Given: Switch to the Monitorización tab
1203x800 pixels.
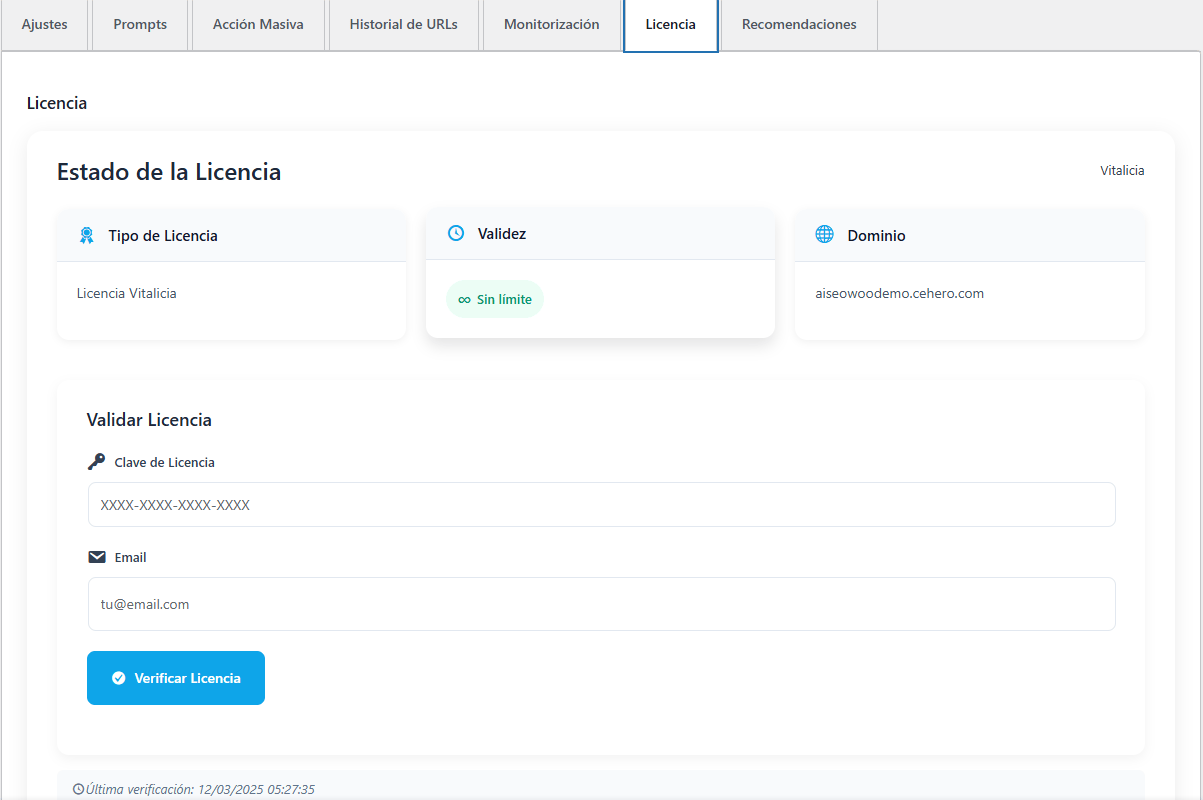Looking at the screenshot, I should [551, 24].
